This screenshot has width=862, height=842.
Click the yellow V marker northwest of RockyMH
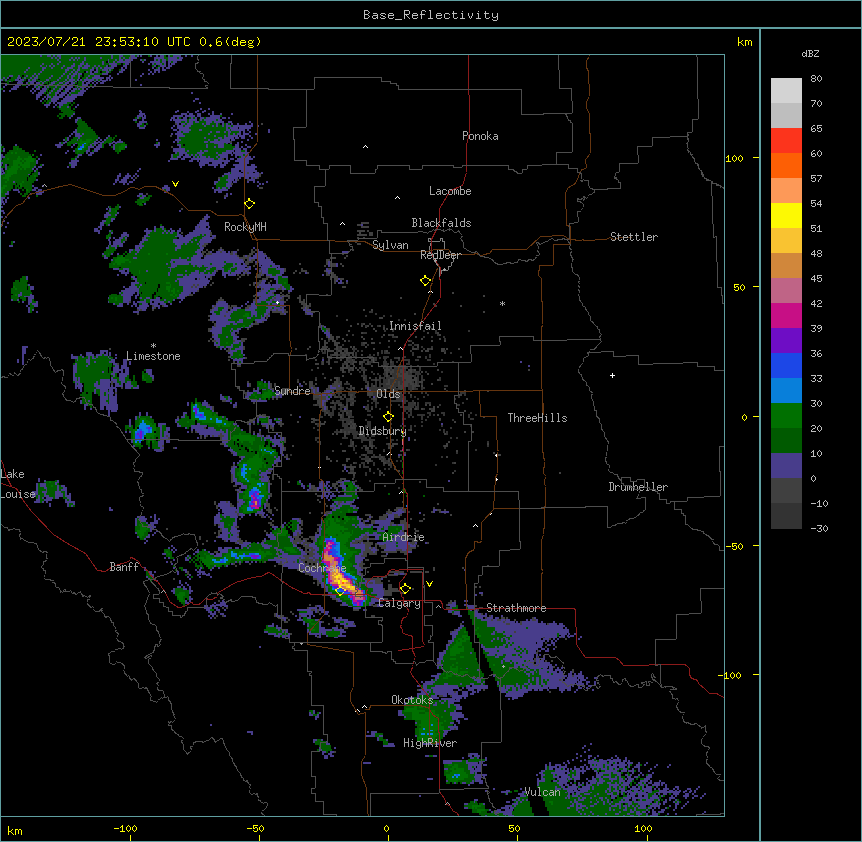175,184
